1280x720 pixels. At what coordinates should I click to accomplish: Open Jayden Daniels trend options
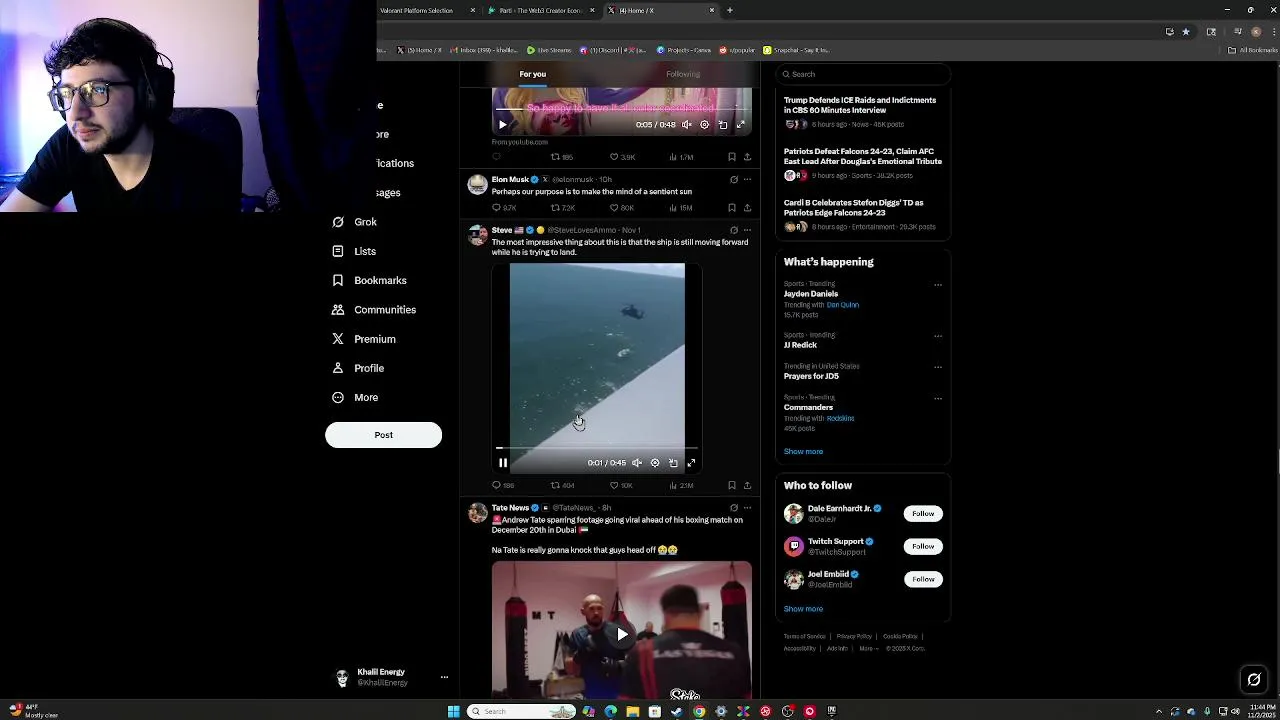[938, 285]
